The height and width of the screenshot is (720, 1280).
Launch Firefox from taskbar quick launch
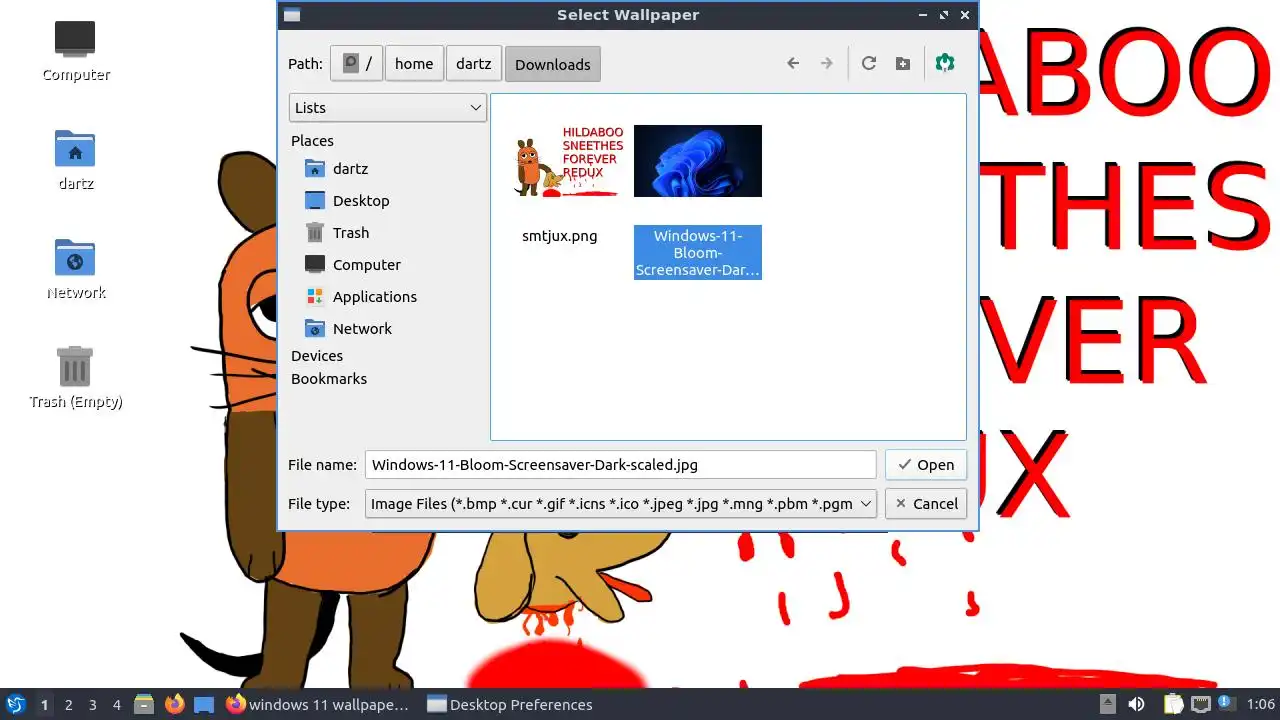coord(174,705)
